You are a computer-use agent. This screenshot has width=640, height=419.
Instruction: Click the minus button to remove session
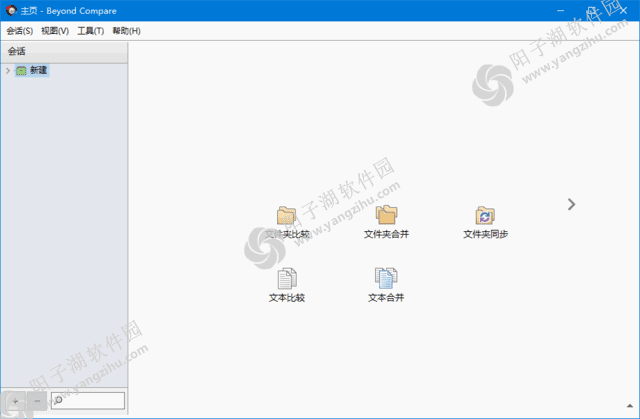click(x=37, y=401)
